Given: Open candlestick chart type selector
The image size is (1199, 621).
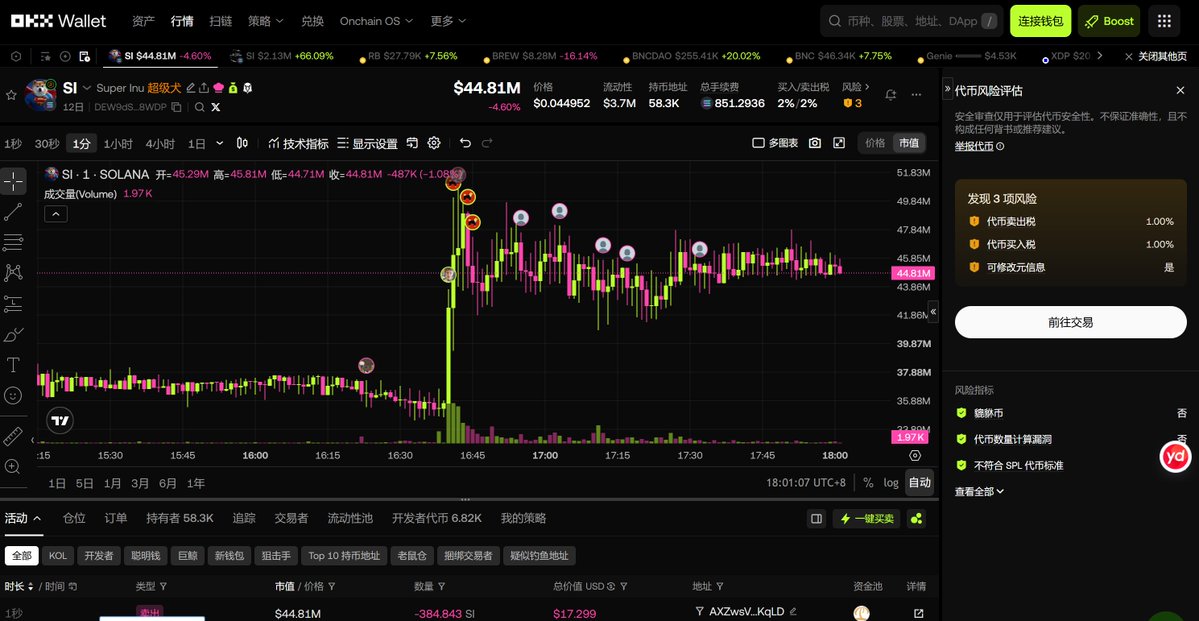Looking at the screenshot, I should pyautogui.click(x=242, y=143).
